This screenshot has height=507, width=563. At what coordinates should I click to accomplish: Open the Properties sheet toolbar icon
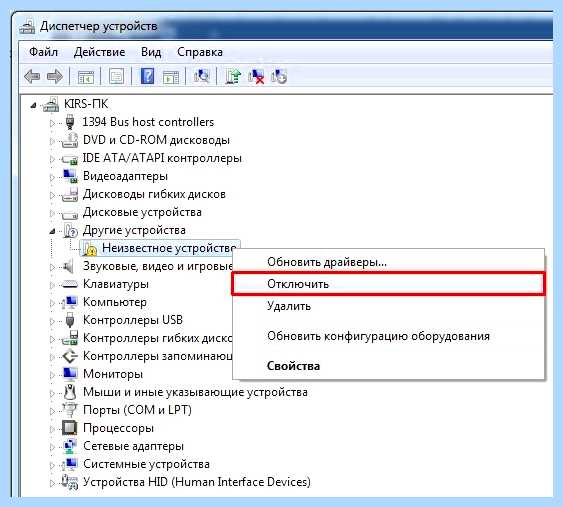click(117, 76)
